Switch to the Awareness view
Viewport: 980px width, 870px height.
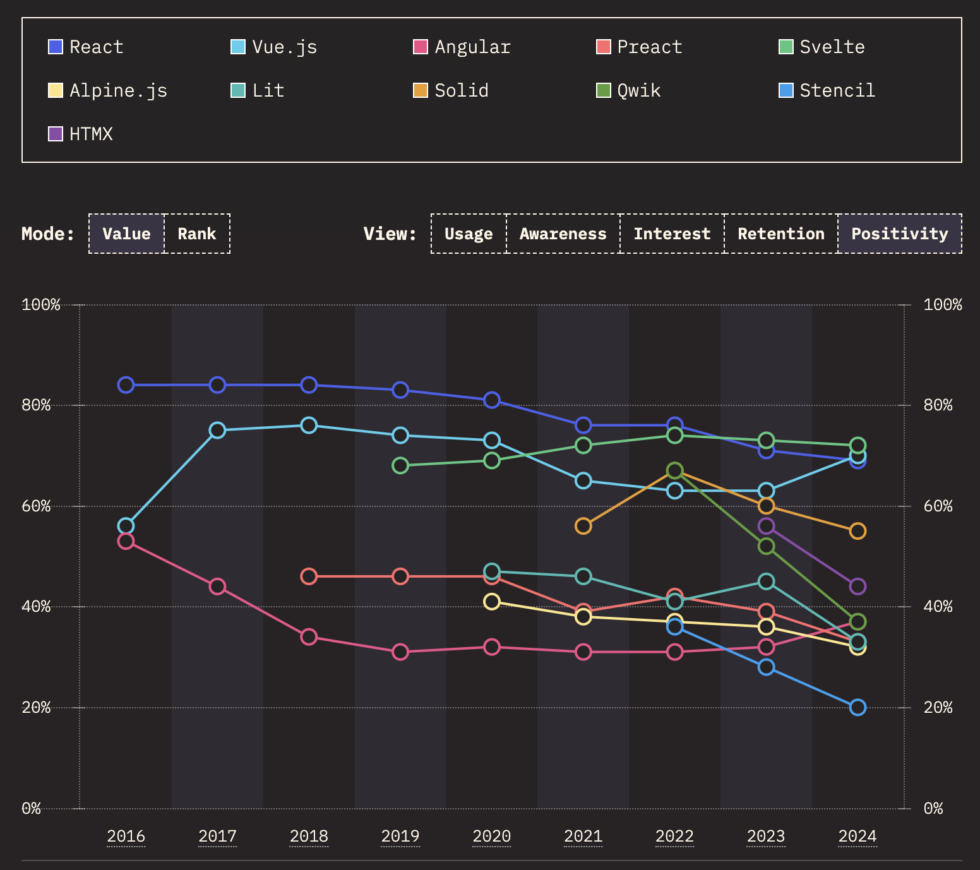pos(563,234)
